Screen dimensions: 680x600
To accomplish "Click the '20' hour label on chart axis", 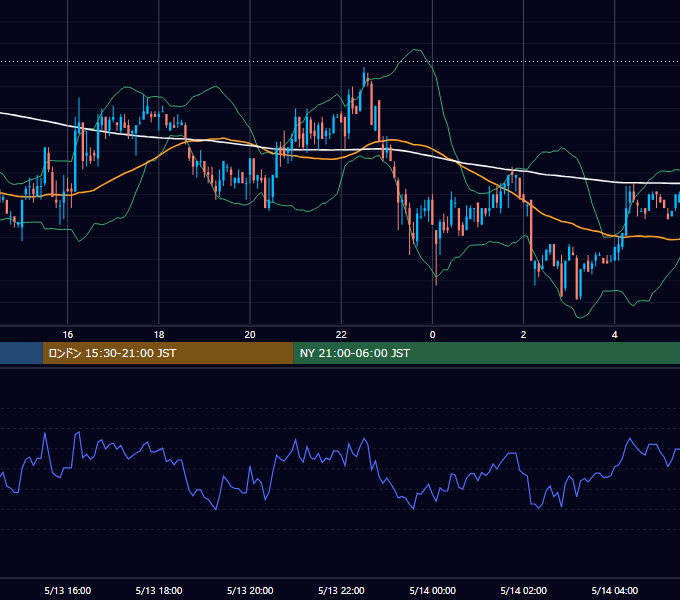I will click(250, 335).
